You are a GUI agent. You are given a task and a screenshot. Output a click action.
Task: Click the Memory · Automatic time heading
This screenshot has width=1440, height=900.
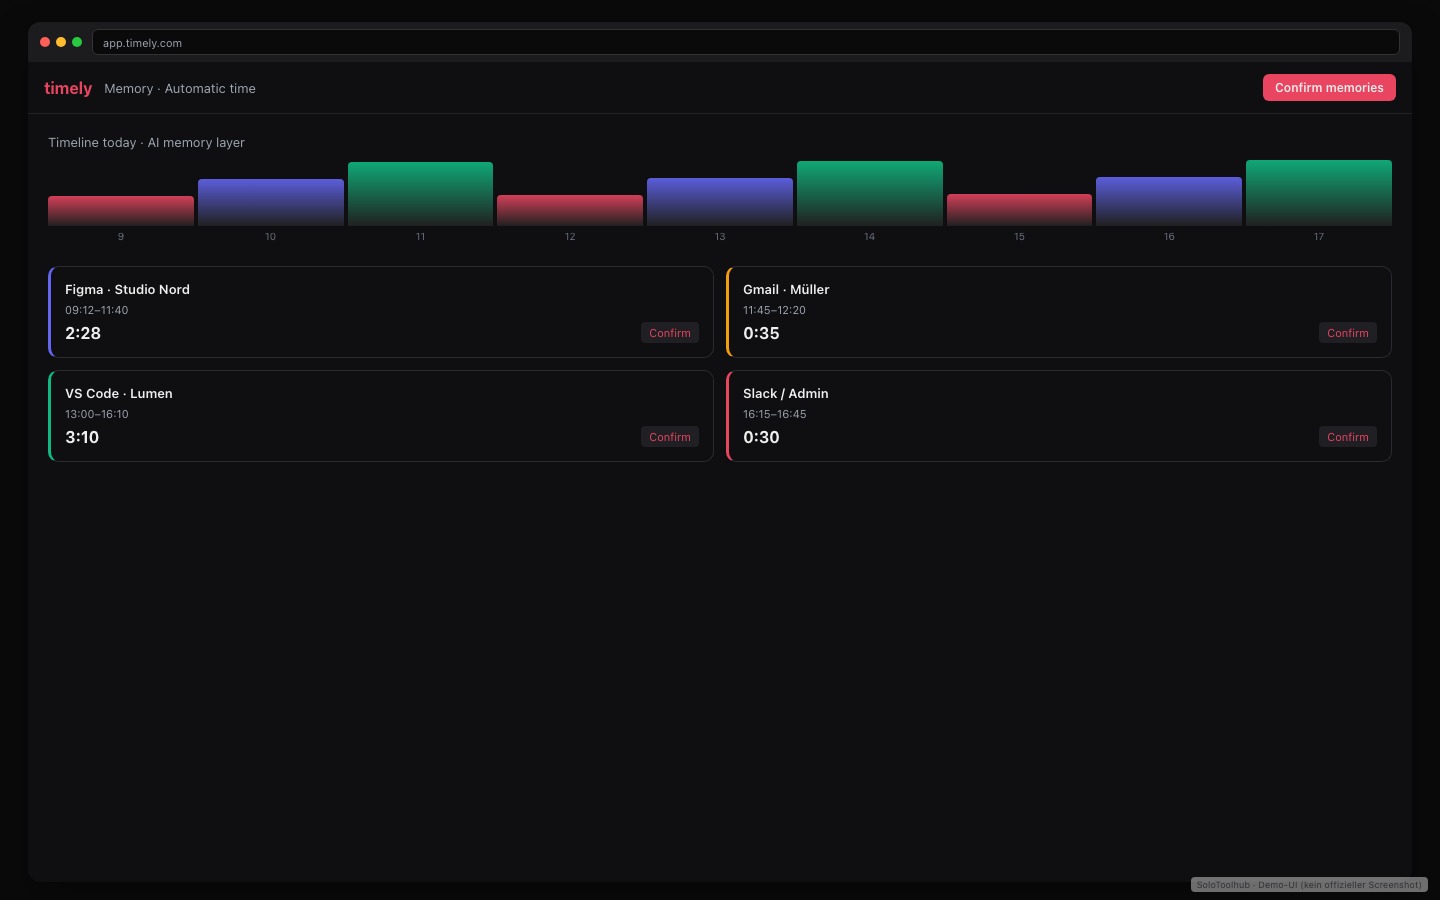pyautogui.click(x=180, y=88)
